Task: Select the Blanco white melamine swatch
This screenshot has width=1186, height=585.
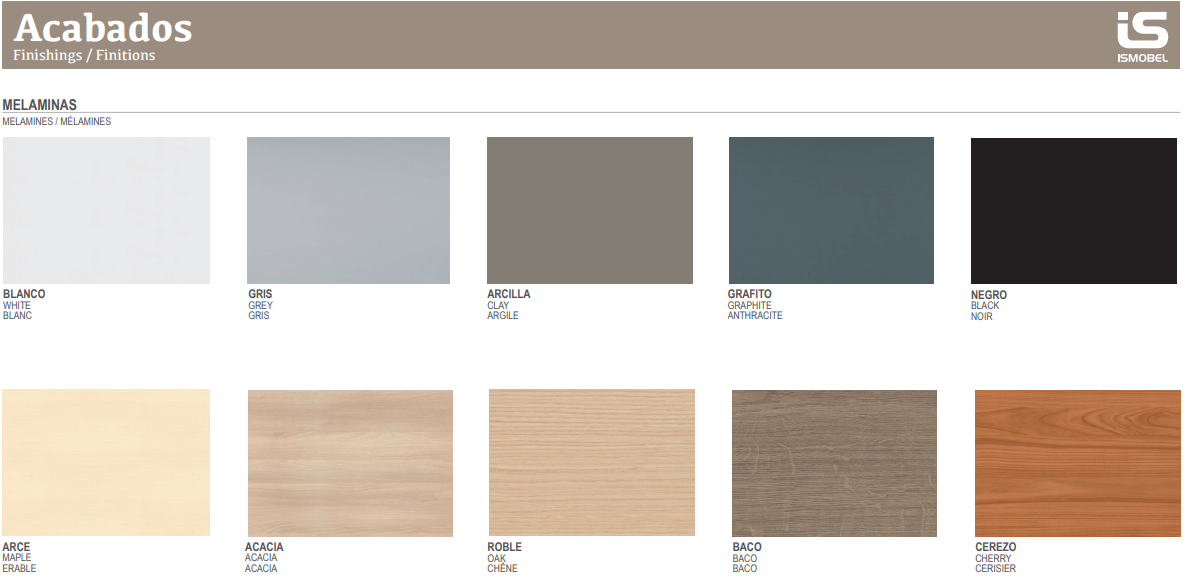Action: [x=107, y=210]
